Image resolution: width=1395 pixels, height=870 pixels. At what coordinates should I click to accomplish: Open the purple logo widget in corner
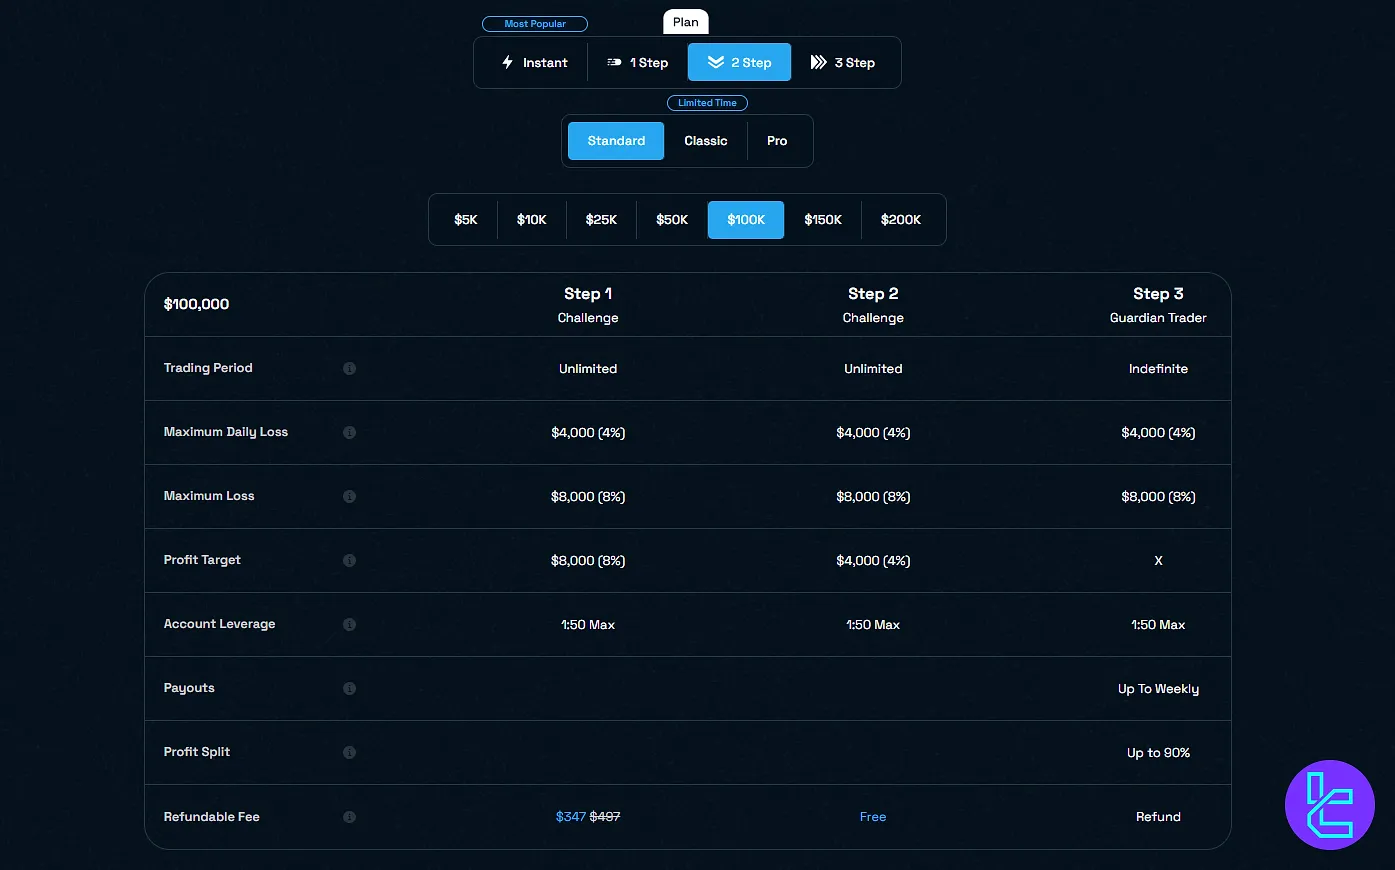tap(1329, 805)
